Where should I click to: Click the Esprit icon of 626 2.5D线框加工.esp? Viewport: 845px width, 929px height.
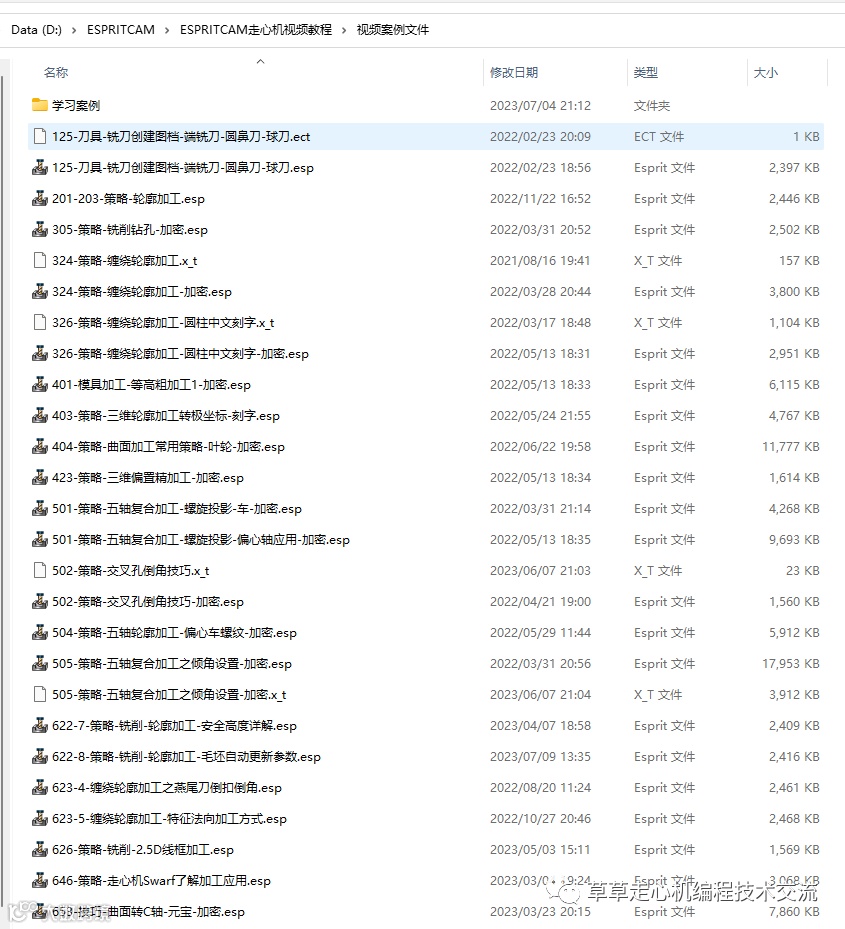pyautogui.click(x=40, y=850)
